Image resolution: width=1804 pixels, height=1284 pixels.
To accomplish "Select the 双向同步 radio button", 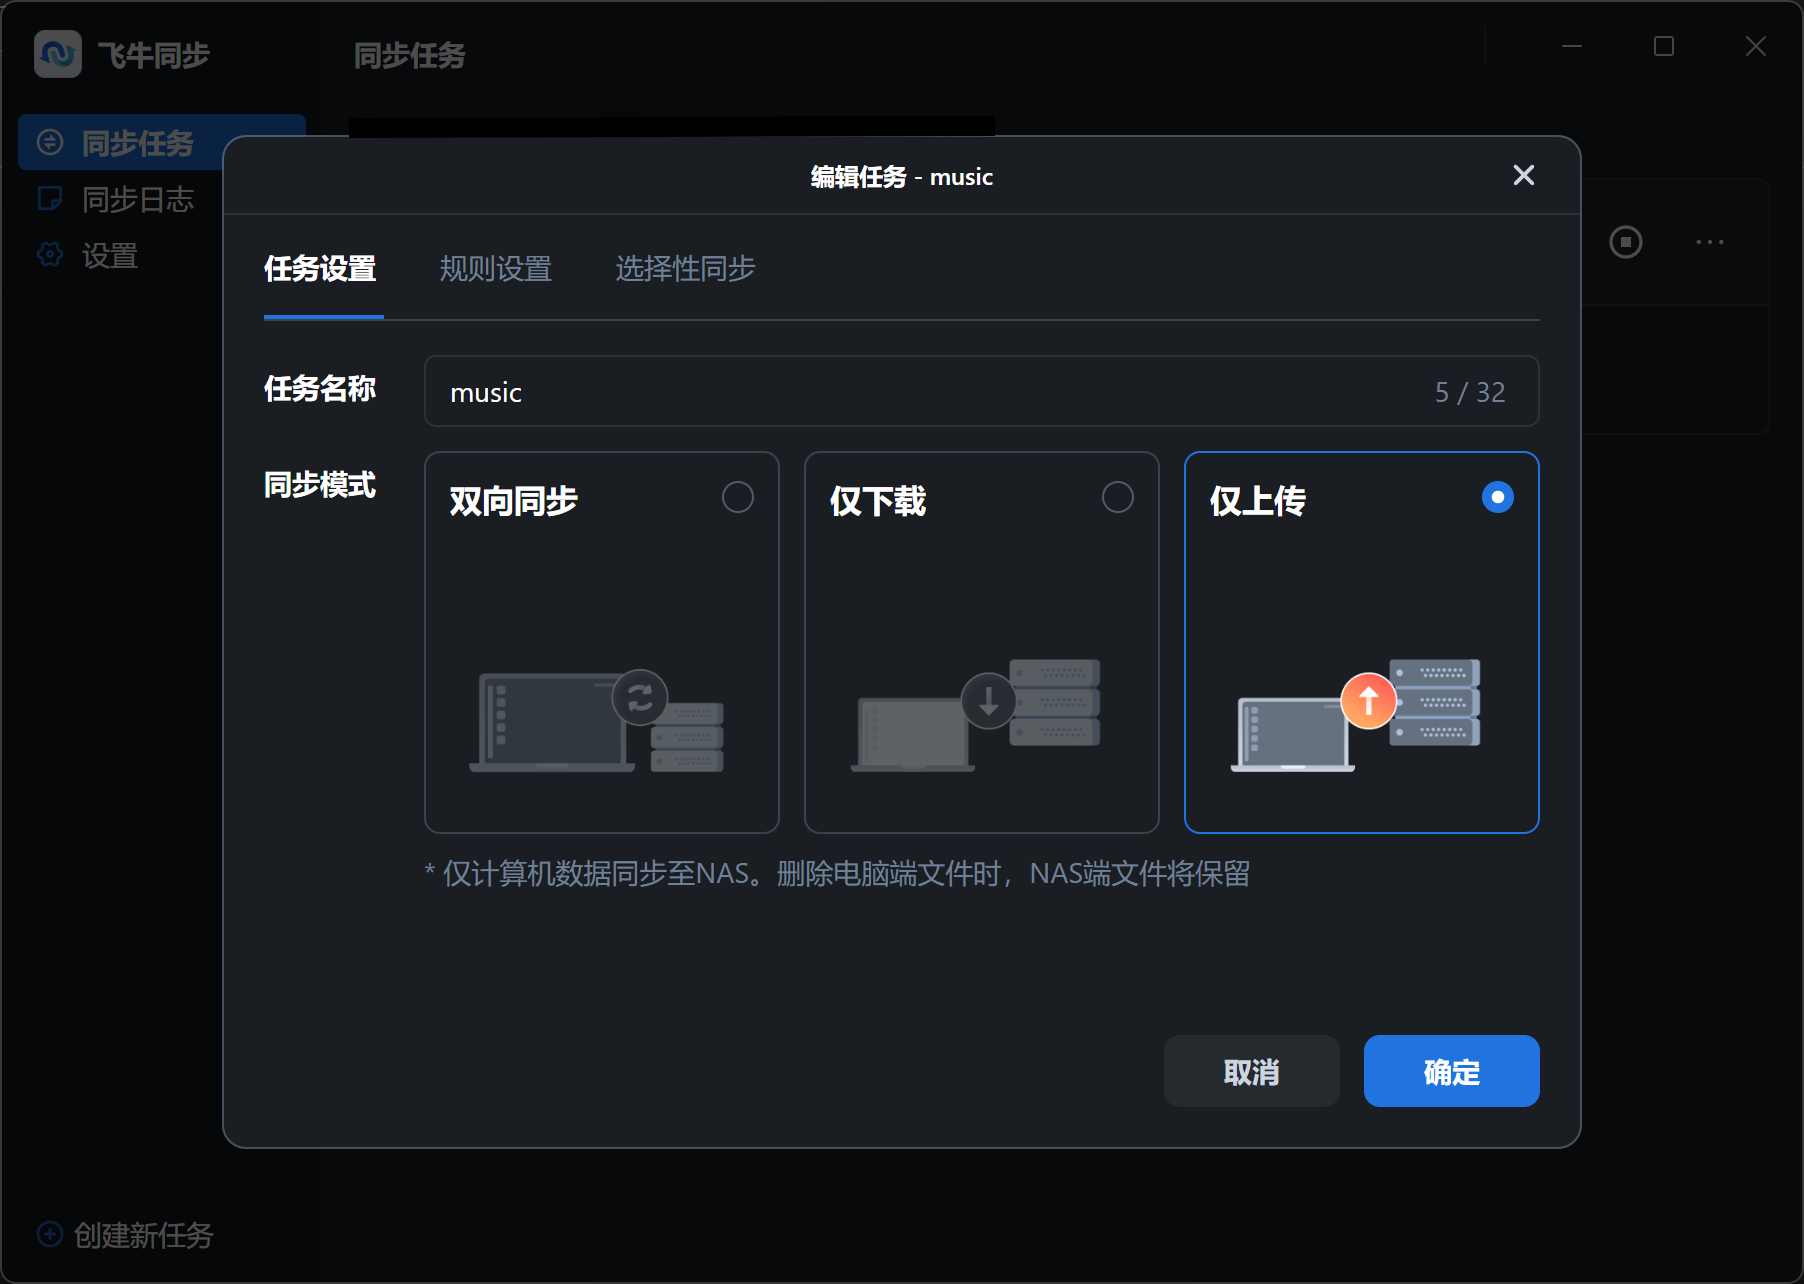I will point(738,497).
